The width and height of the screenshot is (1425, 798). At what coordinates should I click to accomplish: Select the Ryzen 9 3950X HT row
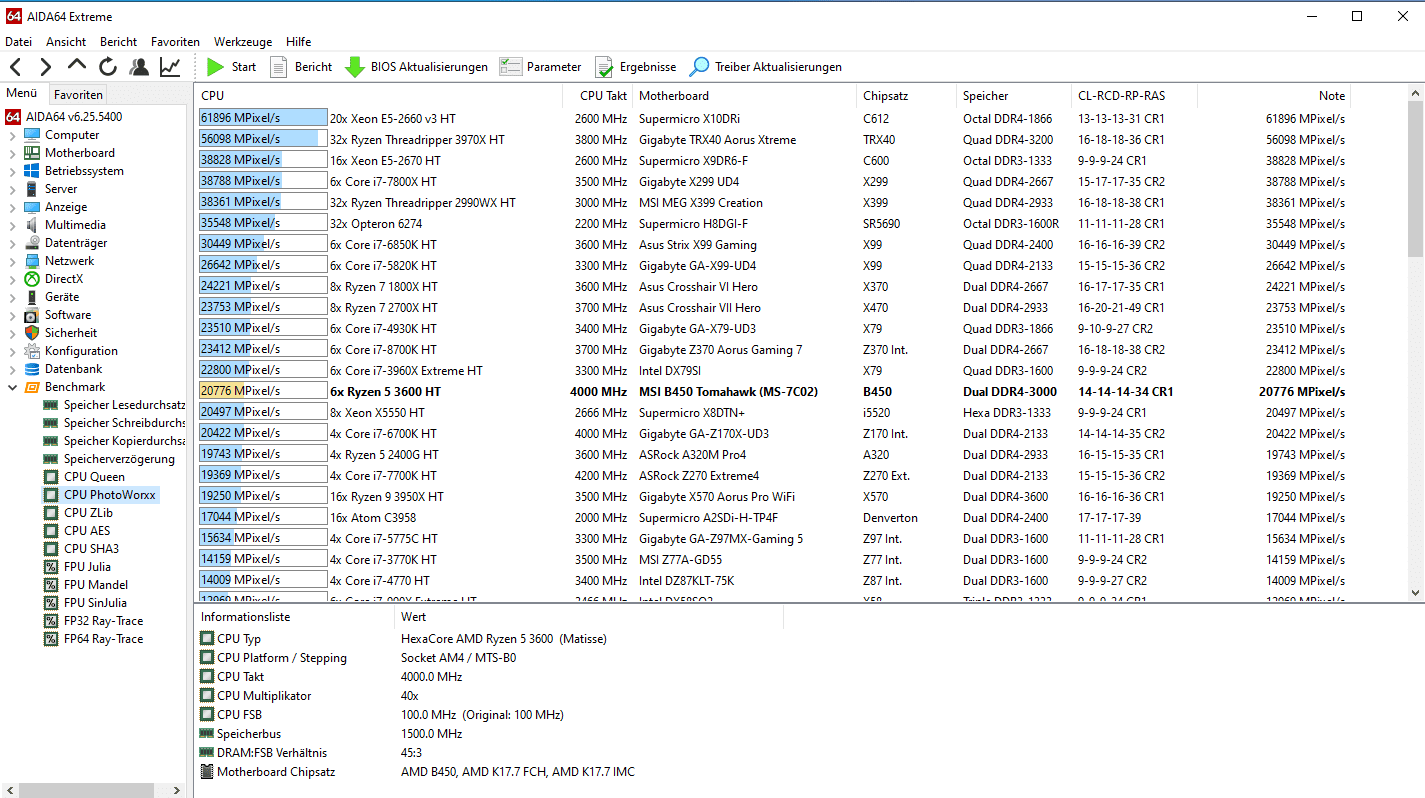click(773, 497)
